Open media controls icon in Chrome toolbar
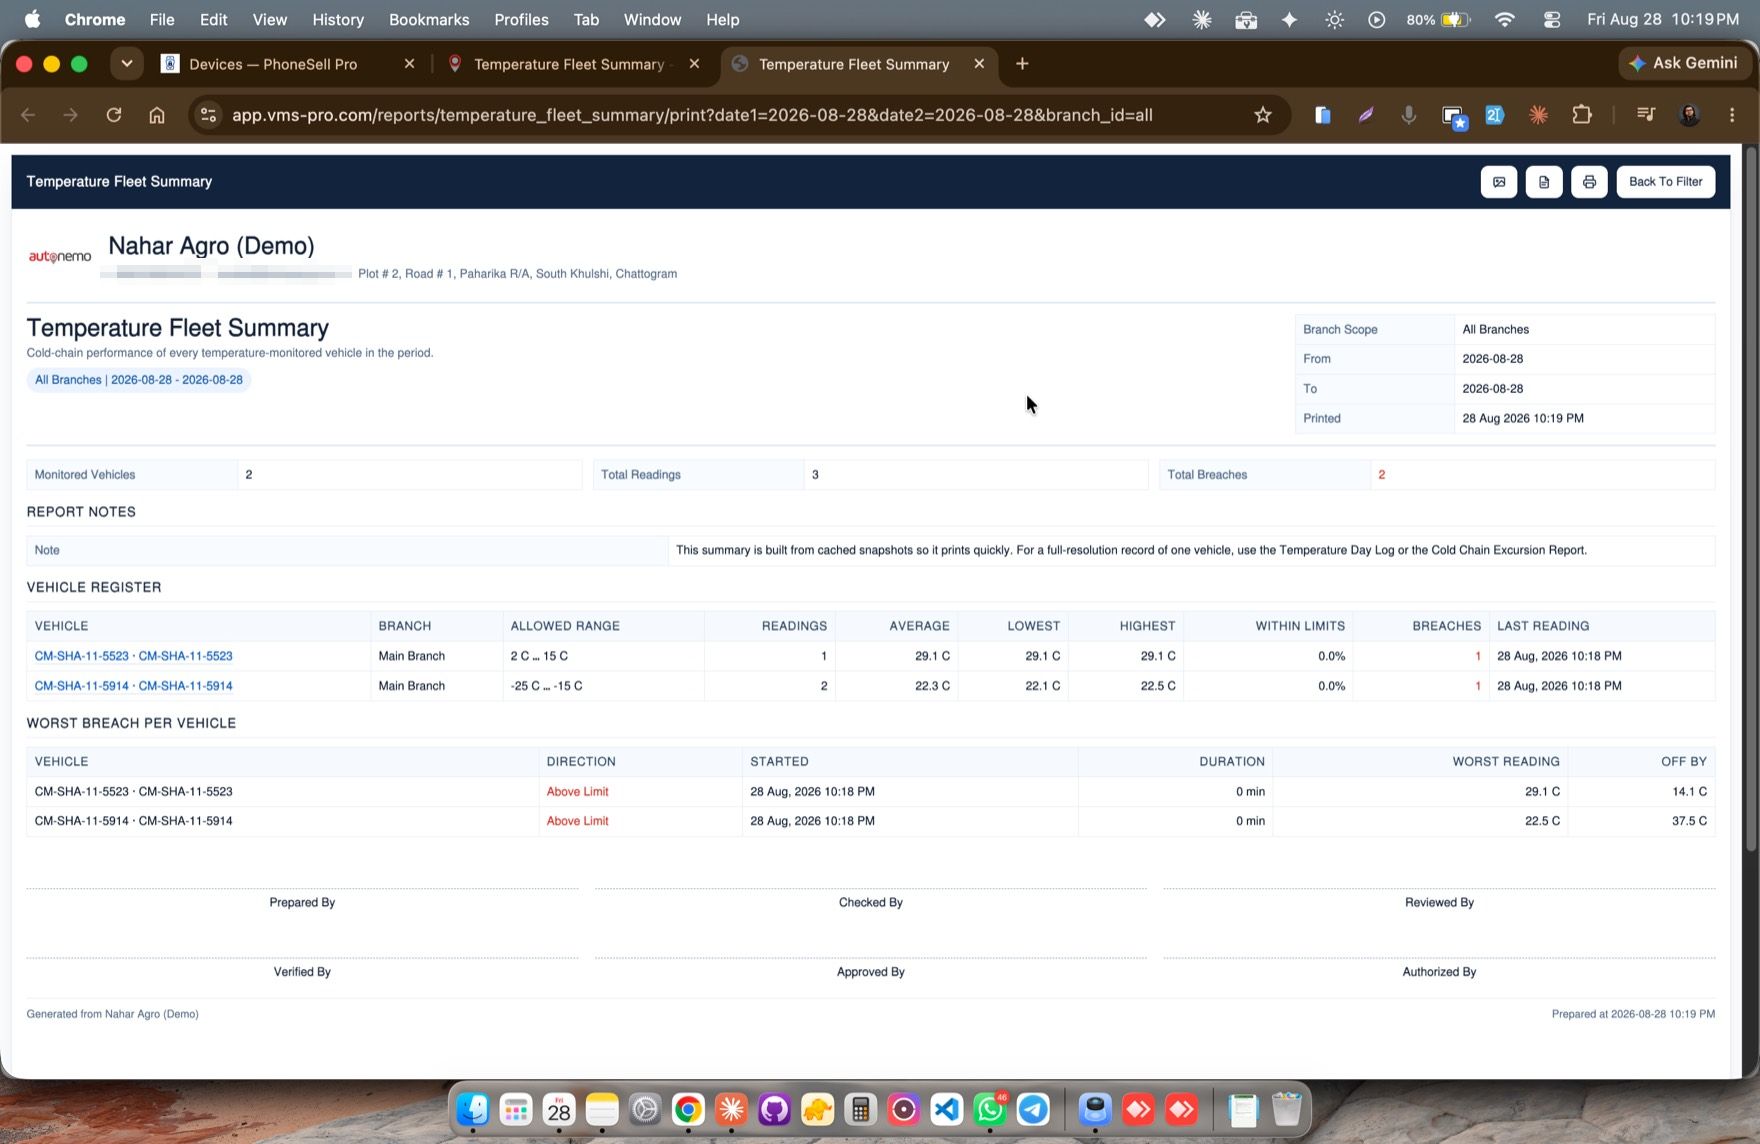 1645,115
